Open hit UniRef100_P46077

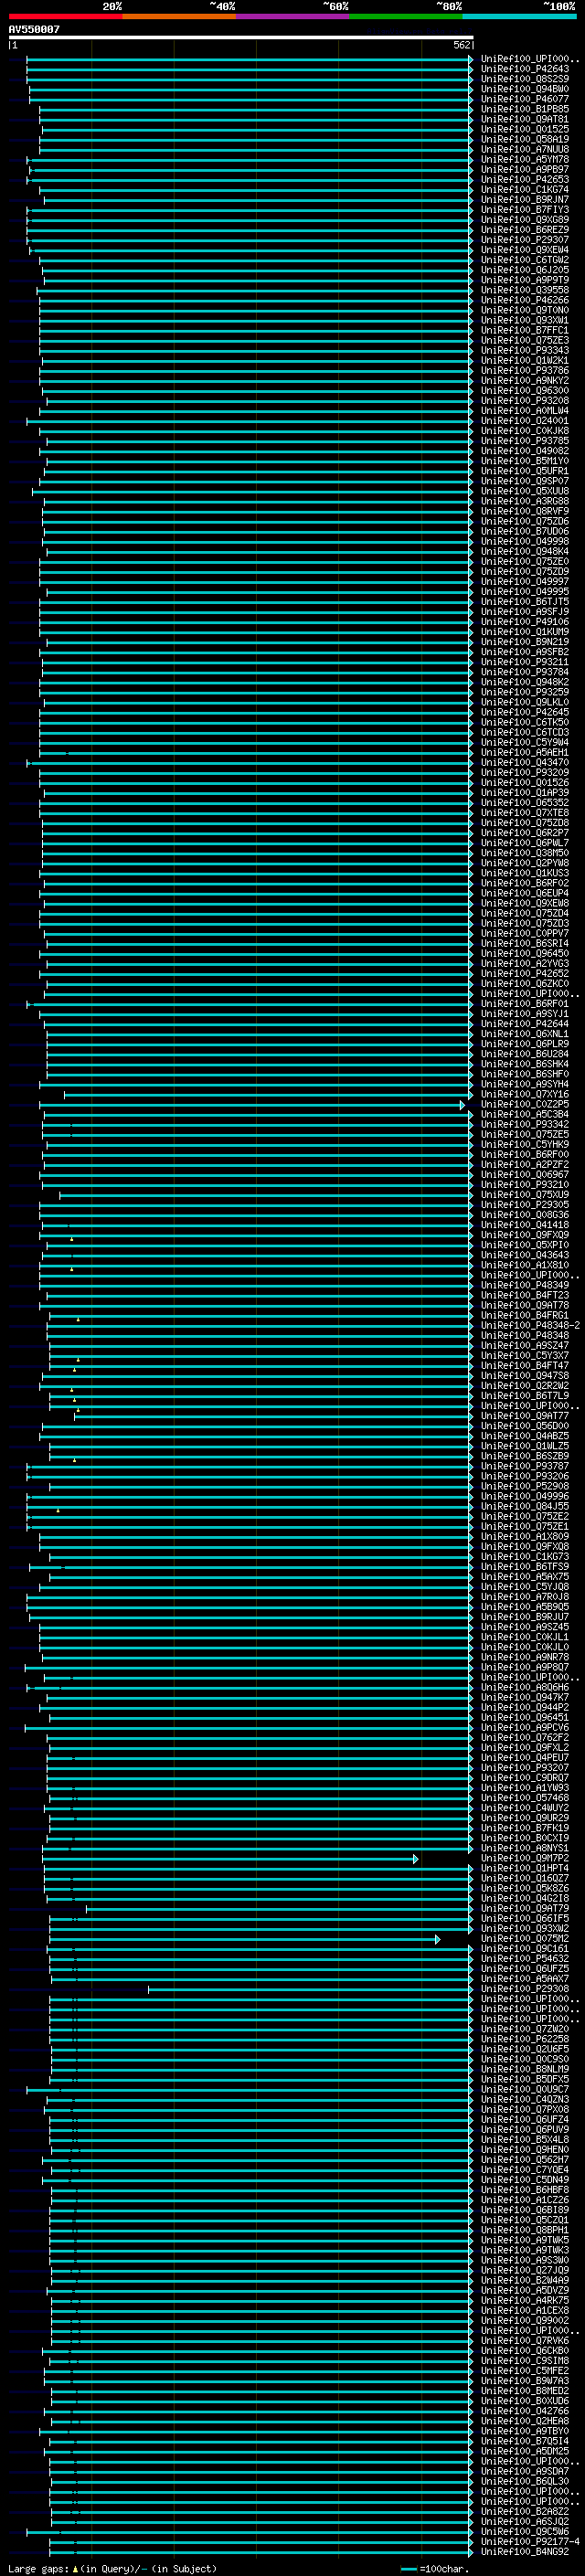pos(524,99)
